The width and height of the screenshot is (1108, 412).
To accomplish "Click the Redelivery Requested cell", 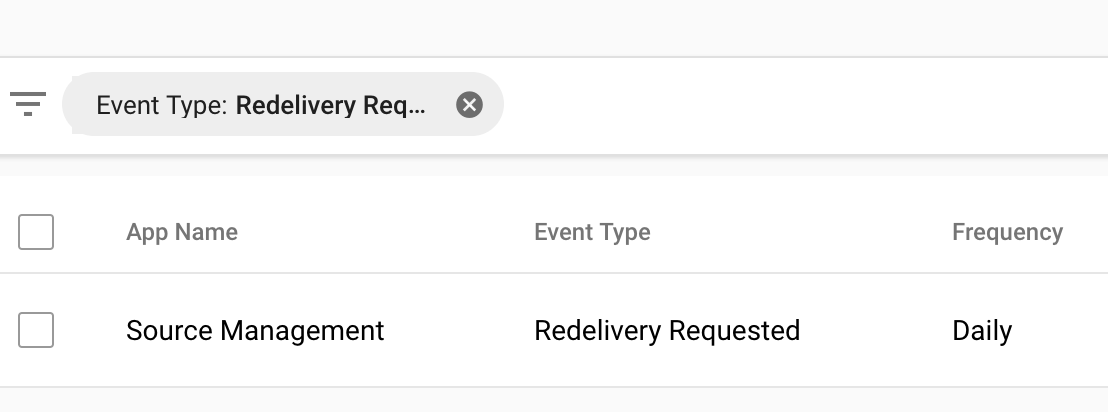I will click(x=667, y=331).
